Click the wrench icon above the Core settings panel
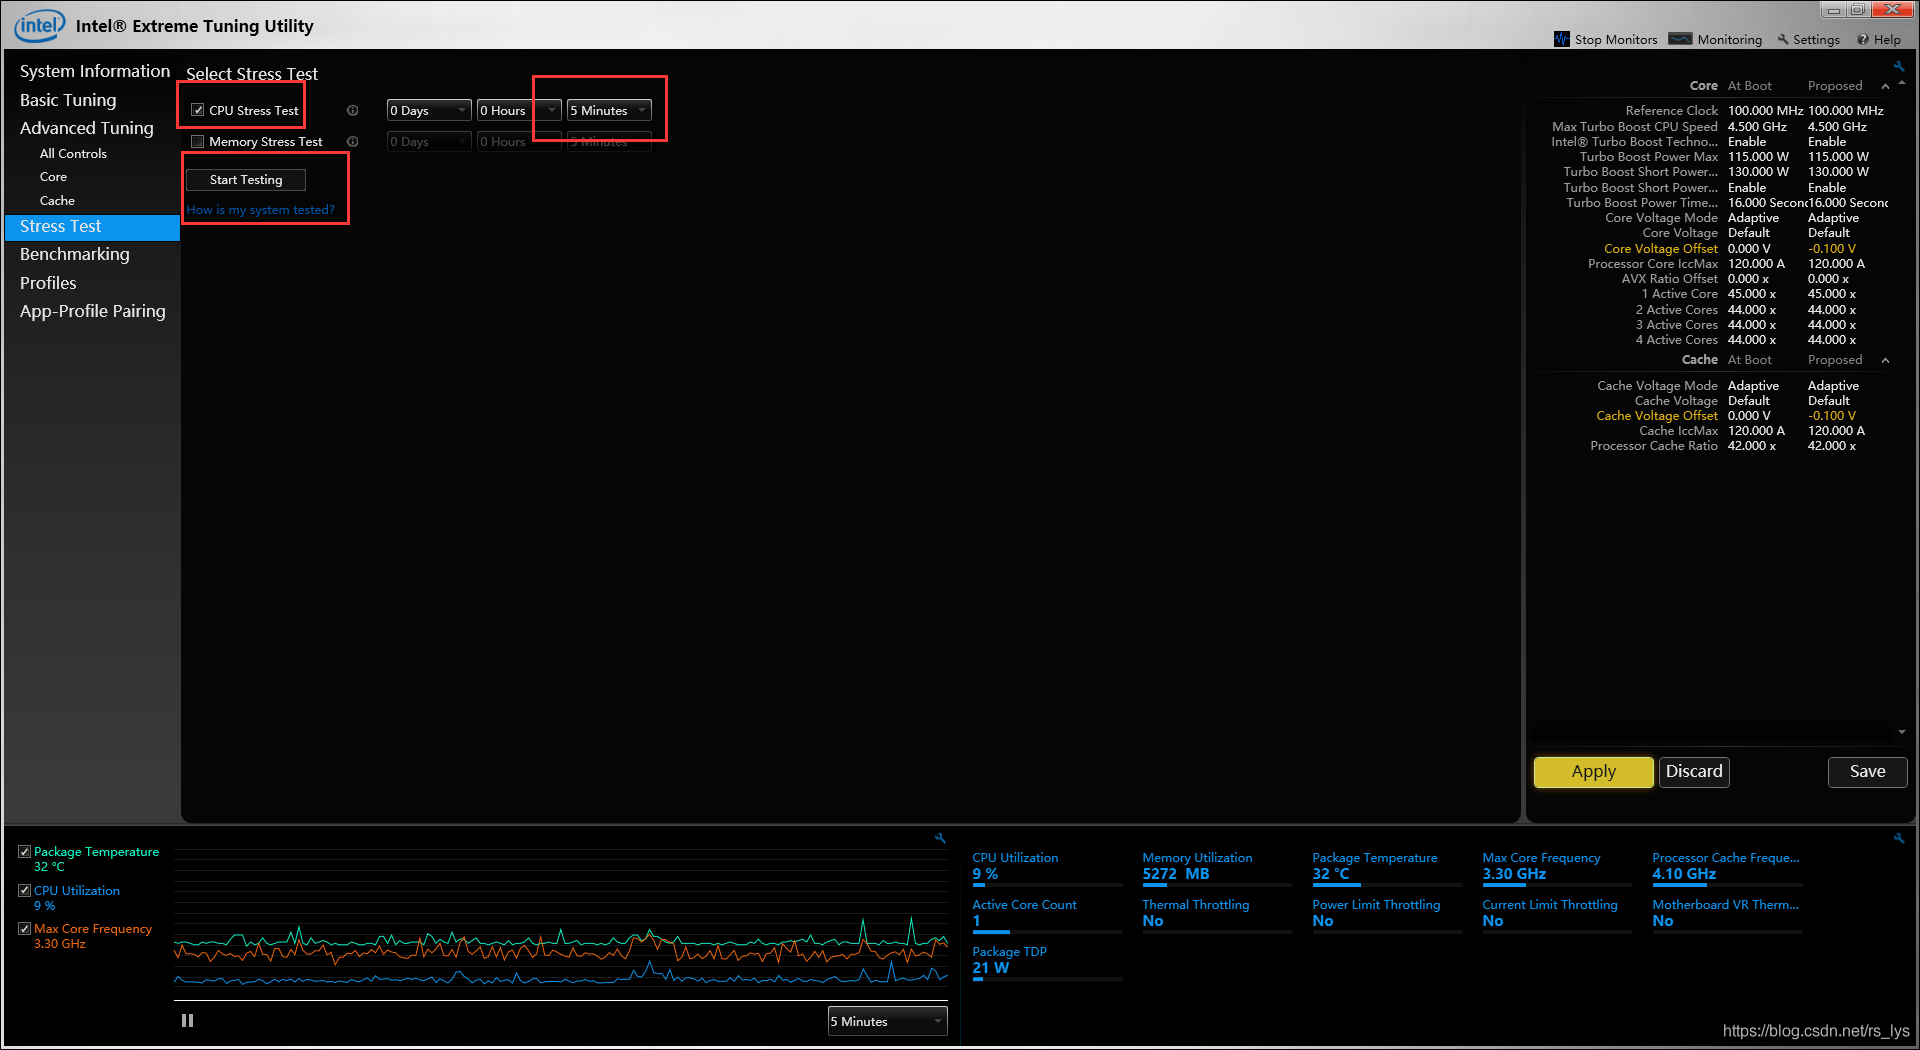 (1899, 67)
